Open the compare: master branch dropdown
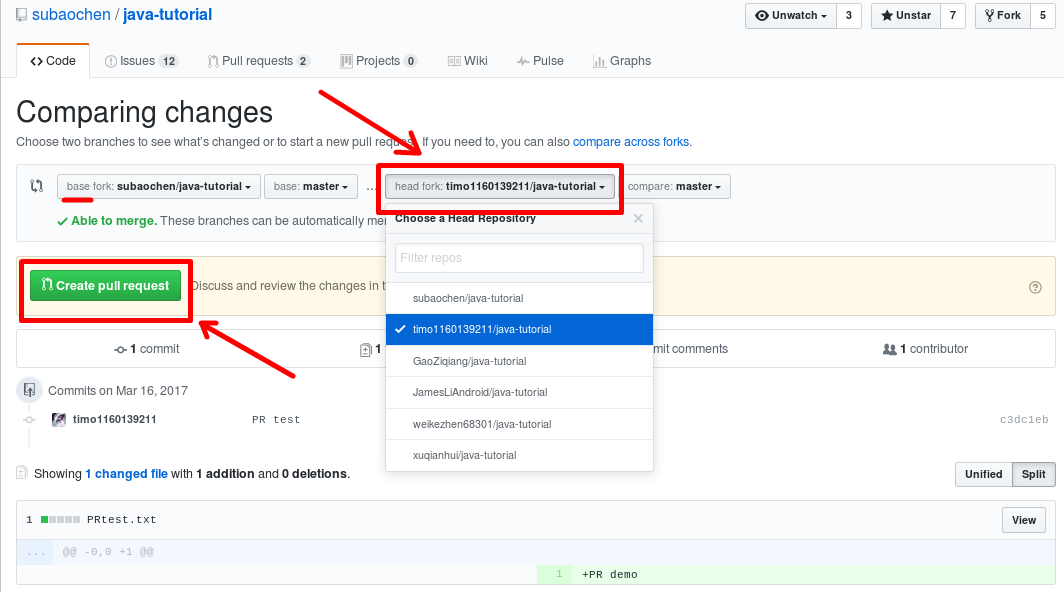 [x=674, y=187]
